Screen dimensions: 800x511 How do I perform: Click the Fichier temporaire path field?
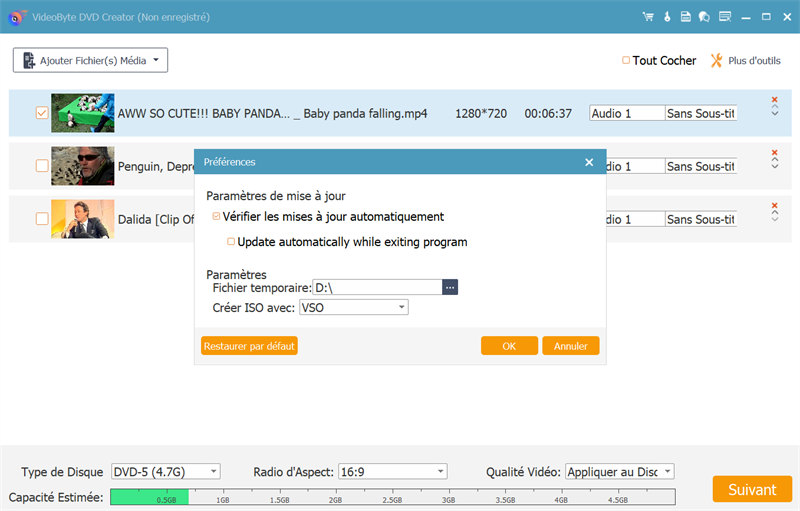pos(377,287)
